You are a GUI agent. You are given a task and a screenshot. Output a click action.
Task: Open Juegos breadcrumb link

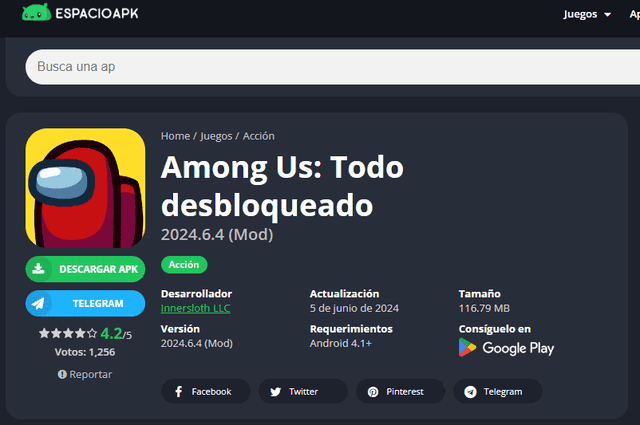click(216, 136)
